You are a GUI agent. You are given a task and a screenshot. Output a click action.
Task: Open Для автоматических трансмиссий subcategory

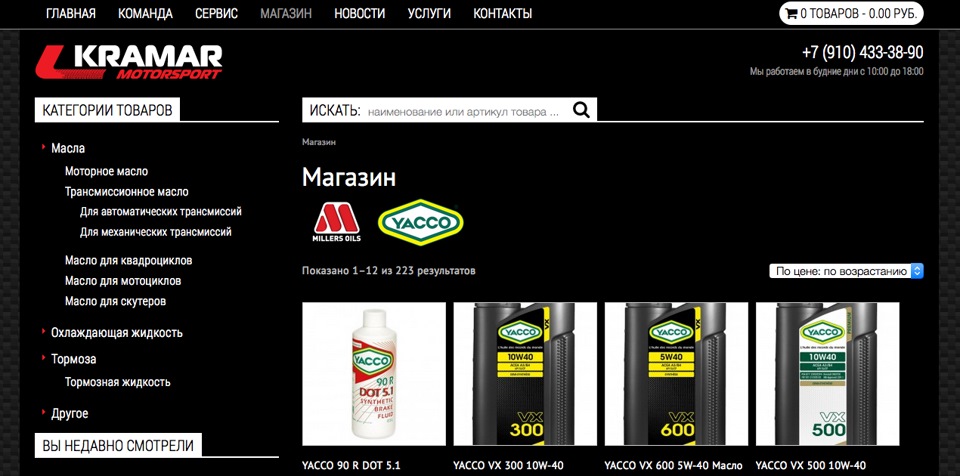(160, 212)
